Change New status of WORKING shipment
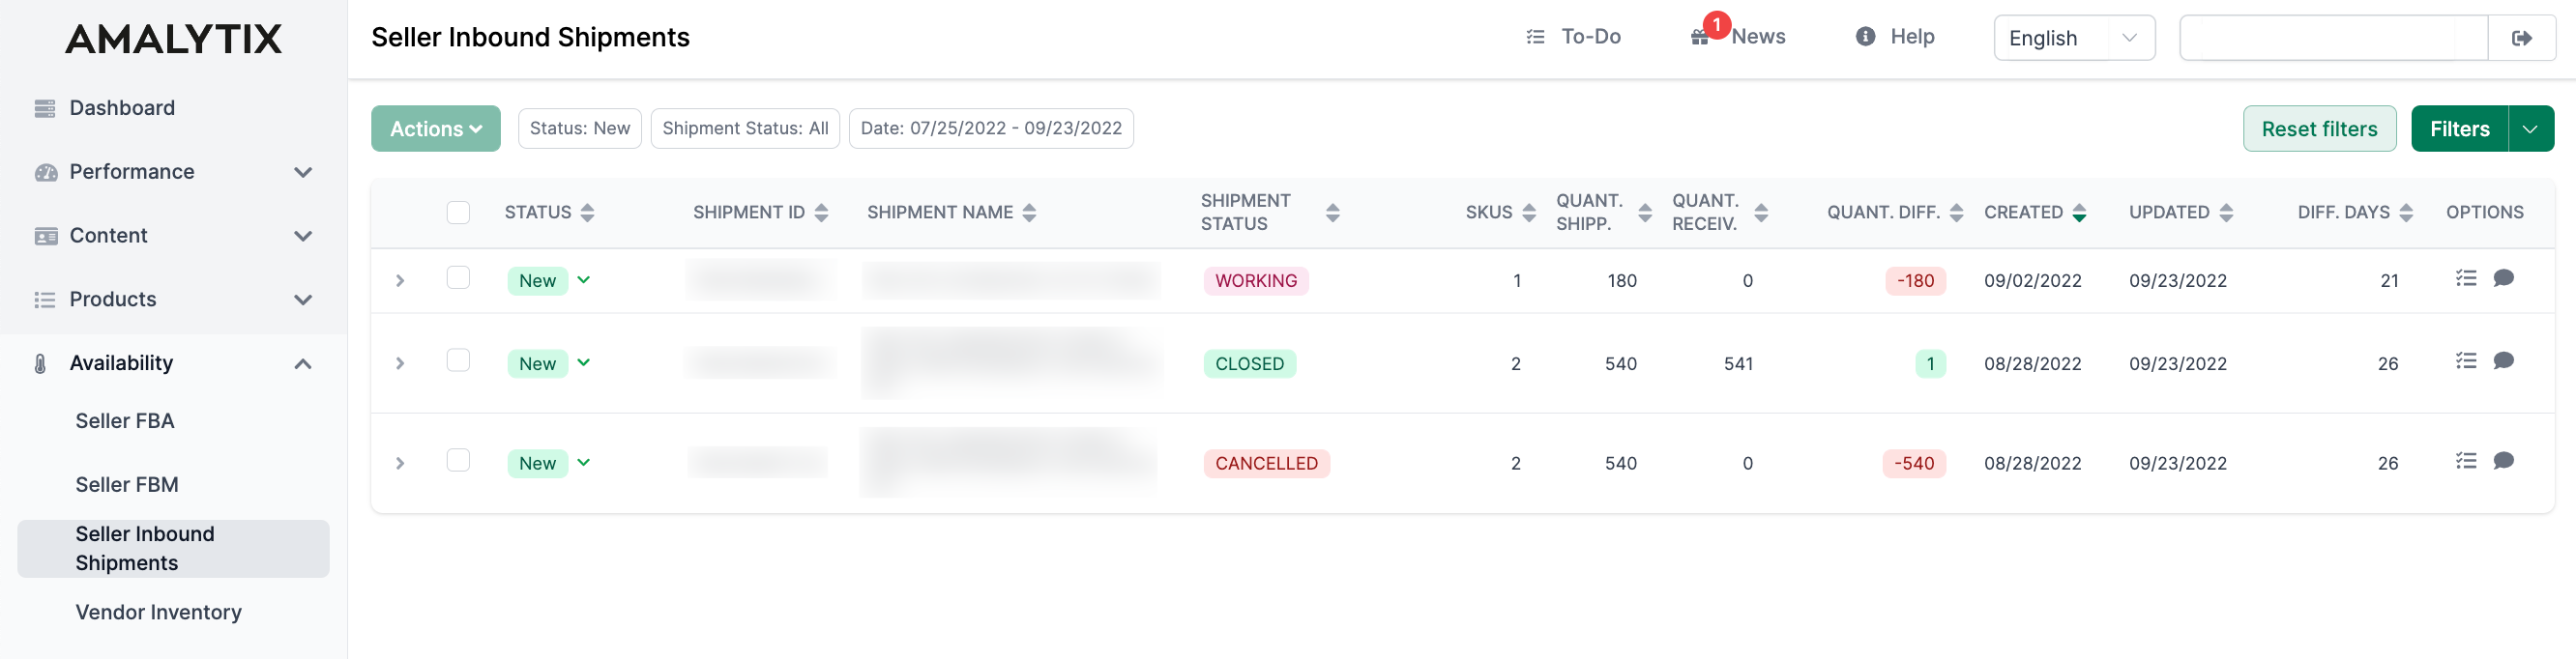Viewport: 2576px width, 659px height. [584, 280]
